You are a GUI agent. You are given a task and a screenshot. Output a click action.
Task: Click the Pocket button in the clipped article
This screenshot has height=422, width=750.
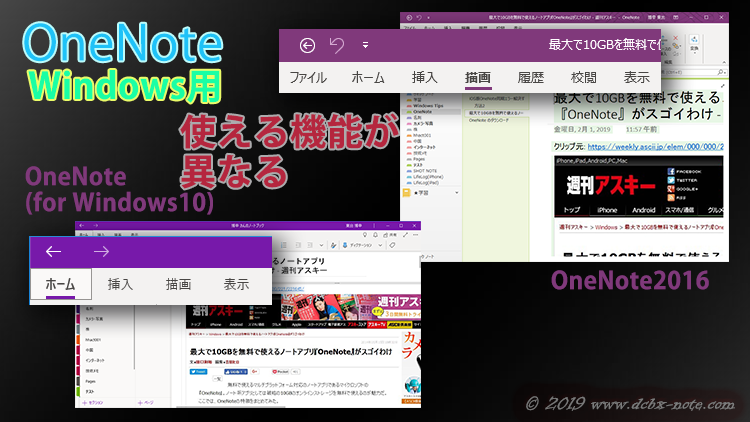tap(280, 371)
